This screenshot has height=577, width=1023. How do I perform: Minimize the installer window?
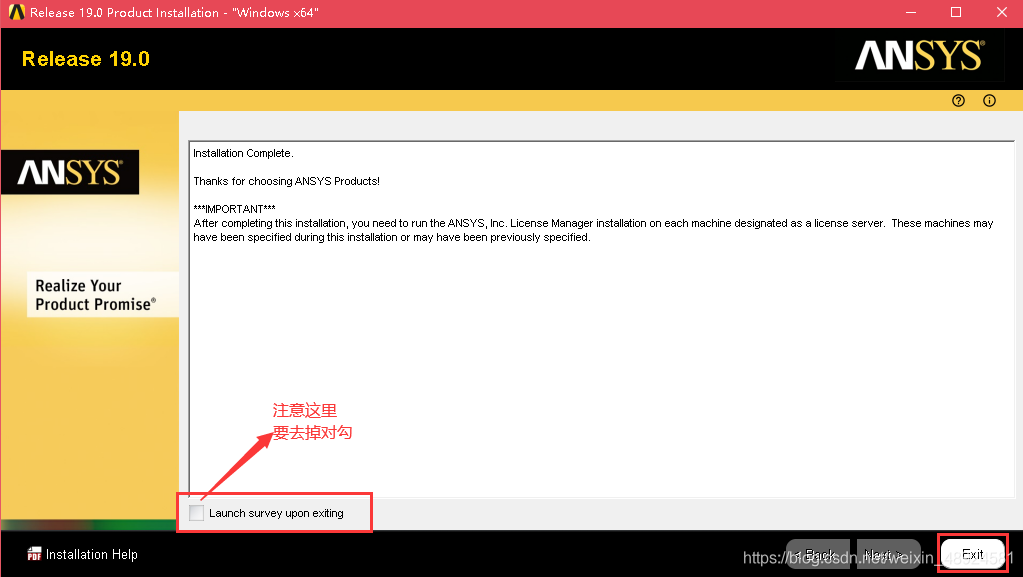911,12
